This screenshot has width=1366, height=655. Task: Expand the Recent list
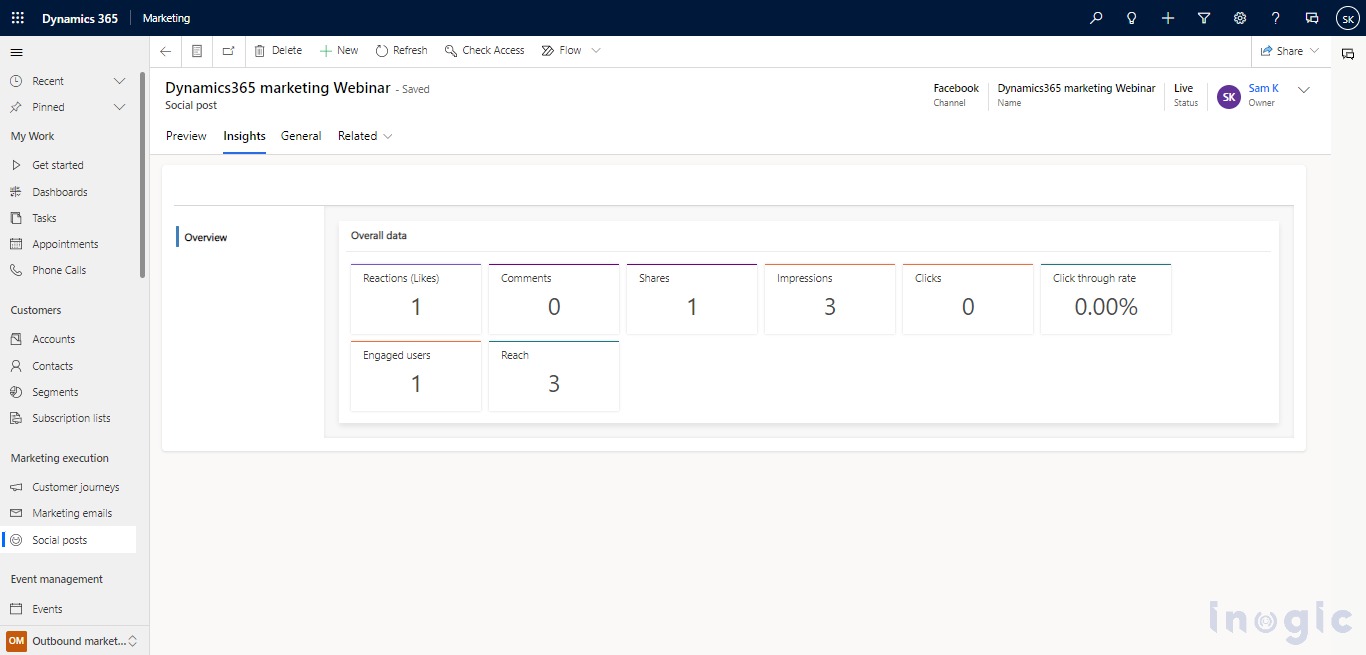click(x=119, y=81)
